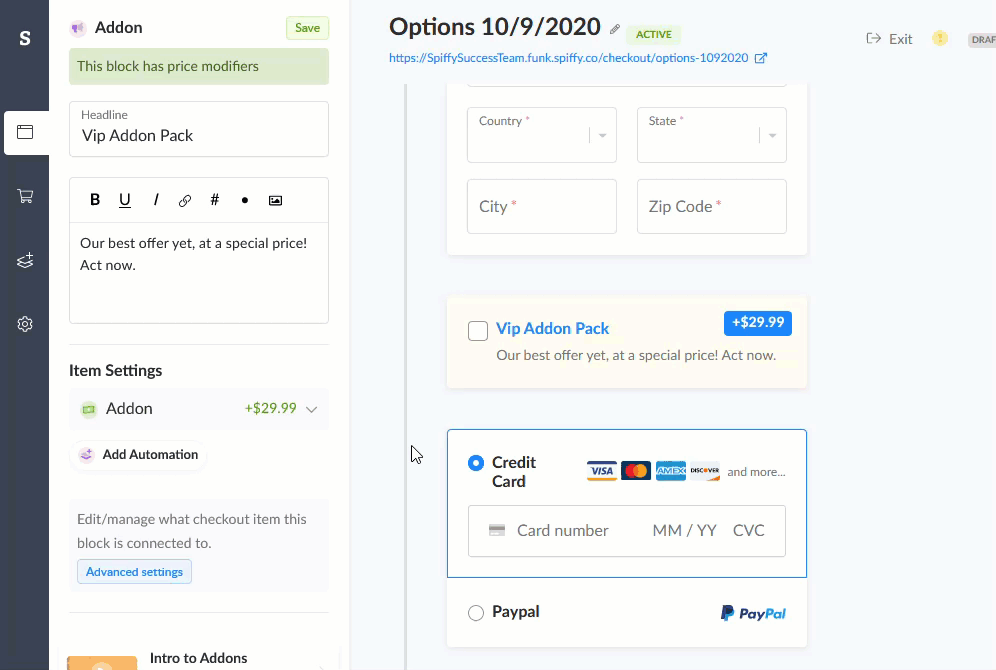Apply italic formatting in the editor
Viewport: 996px width, 670px height.
pos(156,200)
